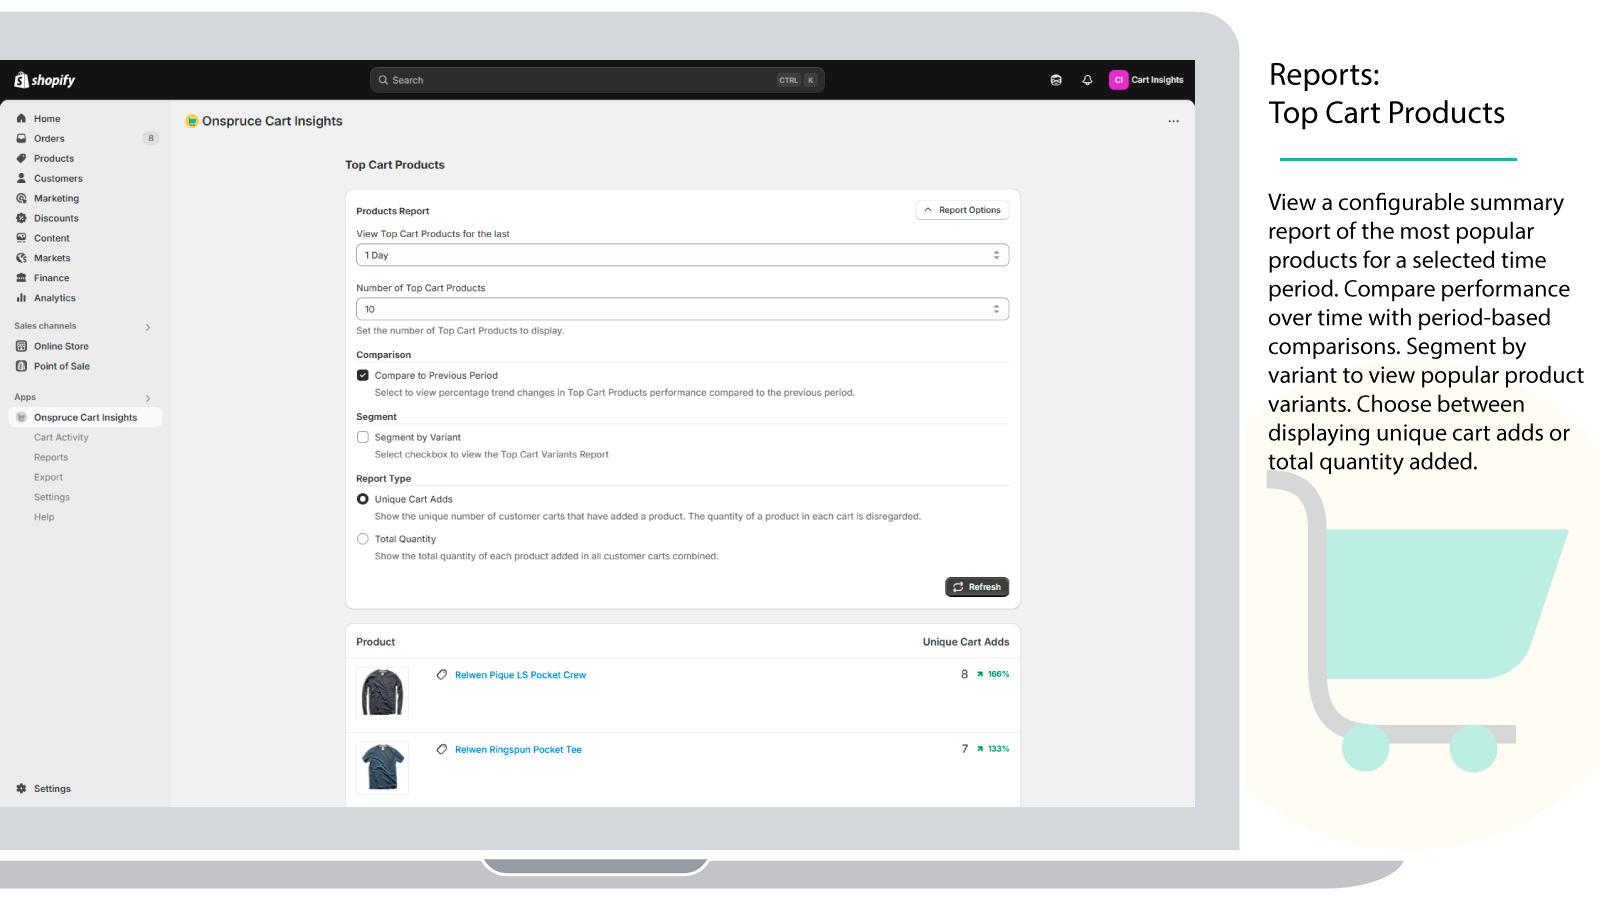Click the bottom-left Settings gear icon

pos(21,789)
